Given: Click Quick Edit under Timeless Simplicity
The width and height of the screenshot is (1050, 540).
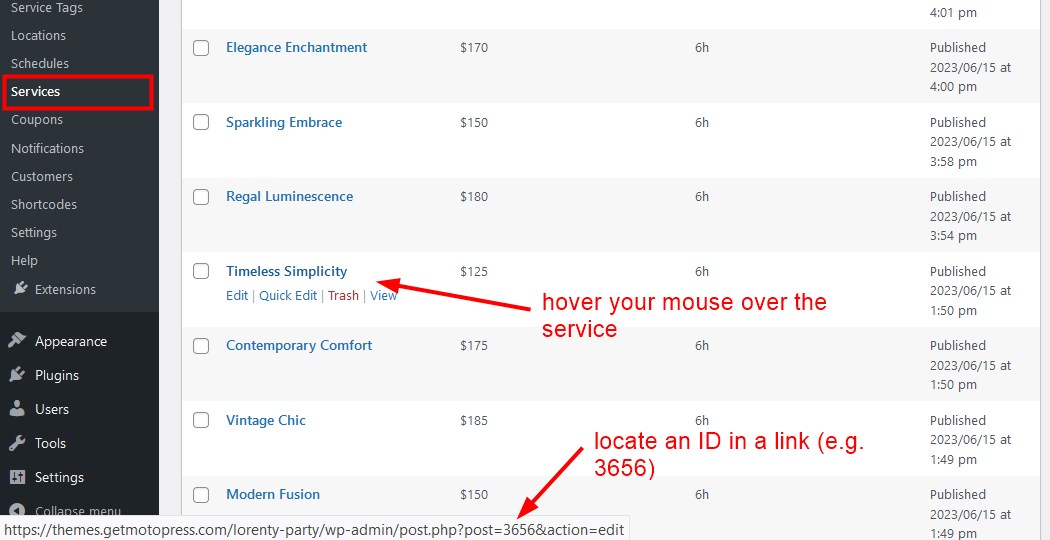Looking at the screenshot, I should pos(288,295).
